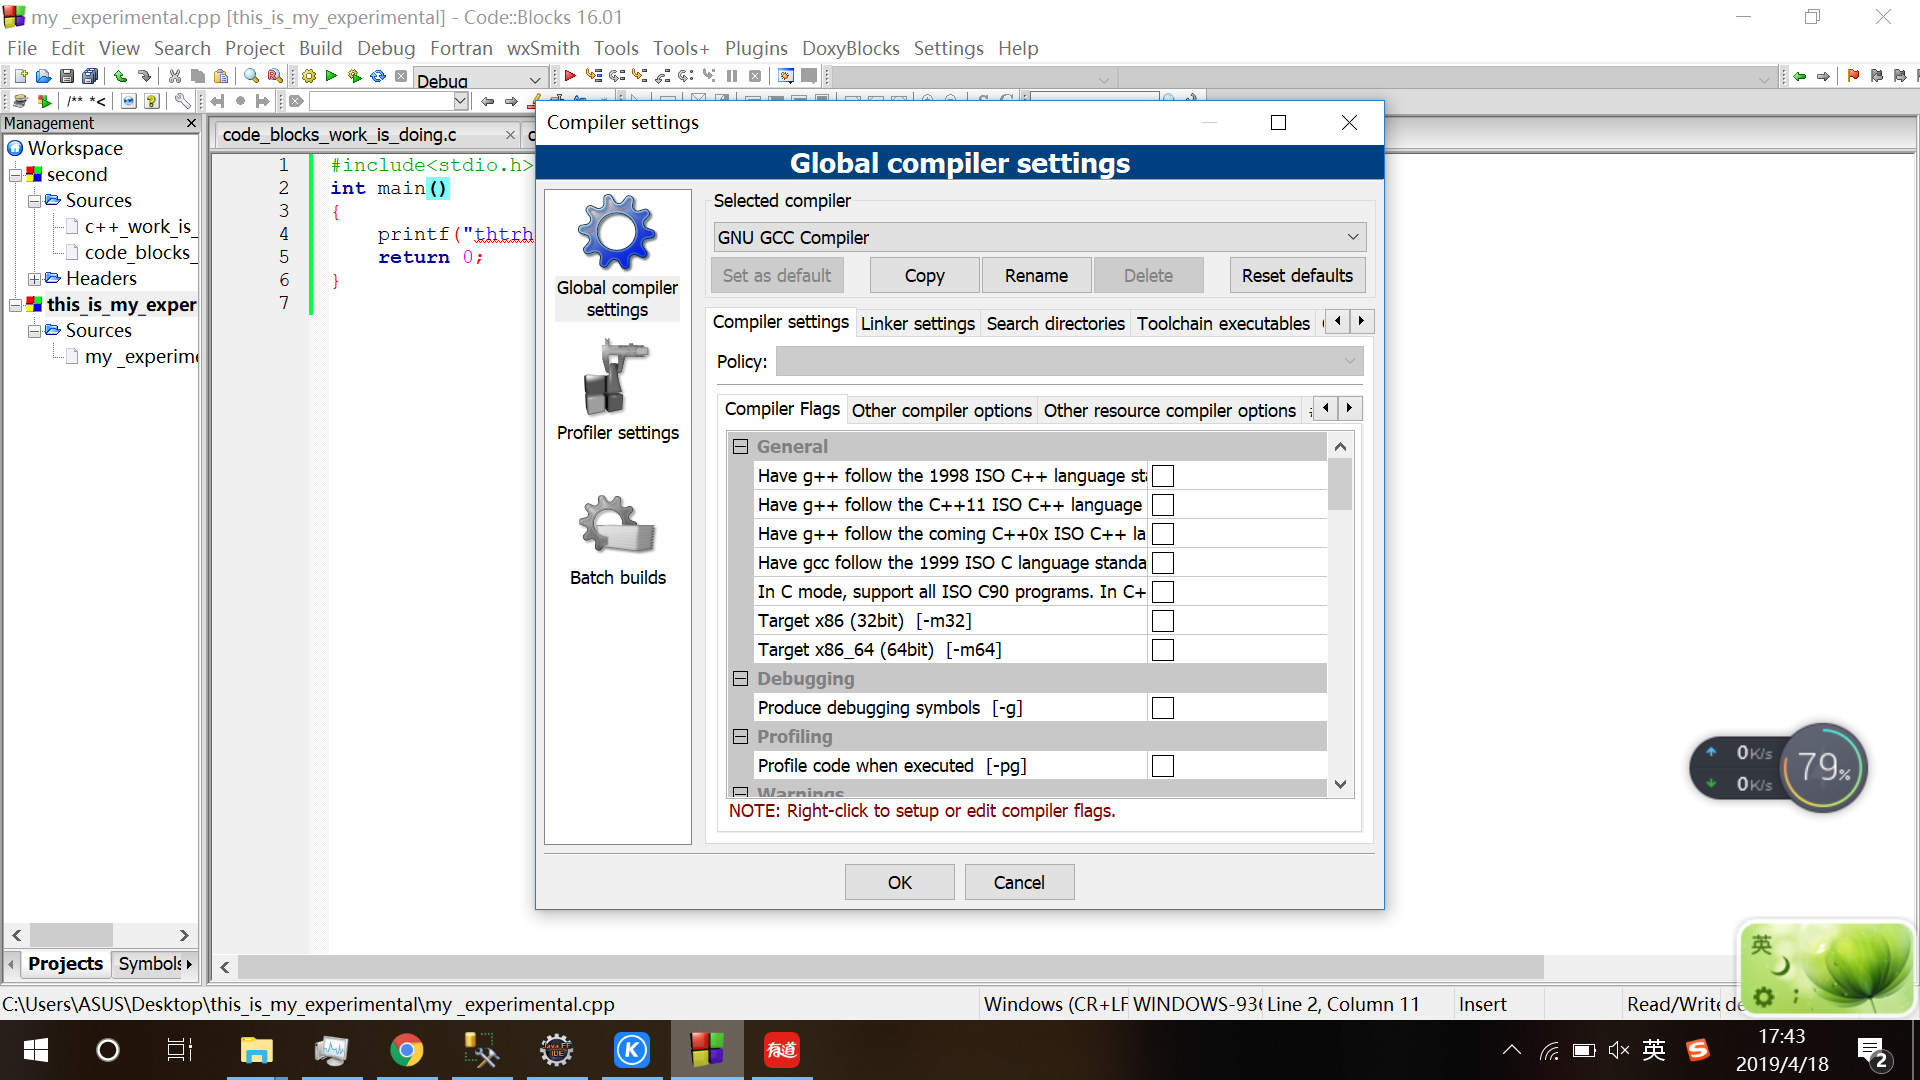Click the Find magnifier icon

pos(251,76)
